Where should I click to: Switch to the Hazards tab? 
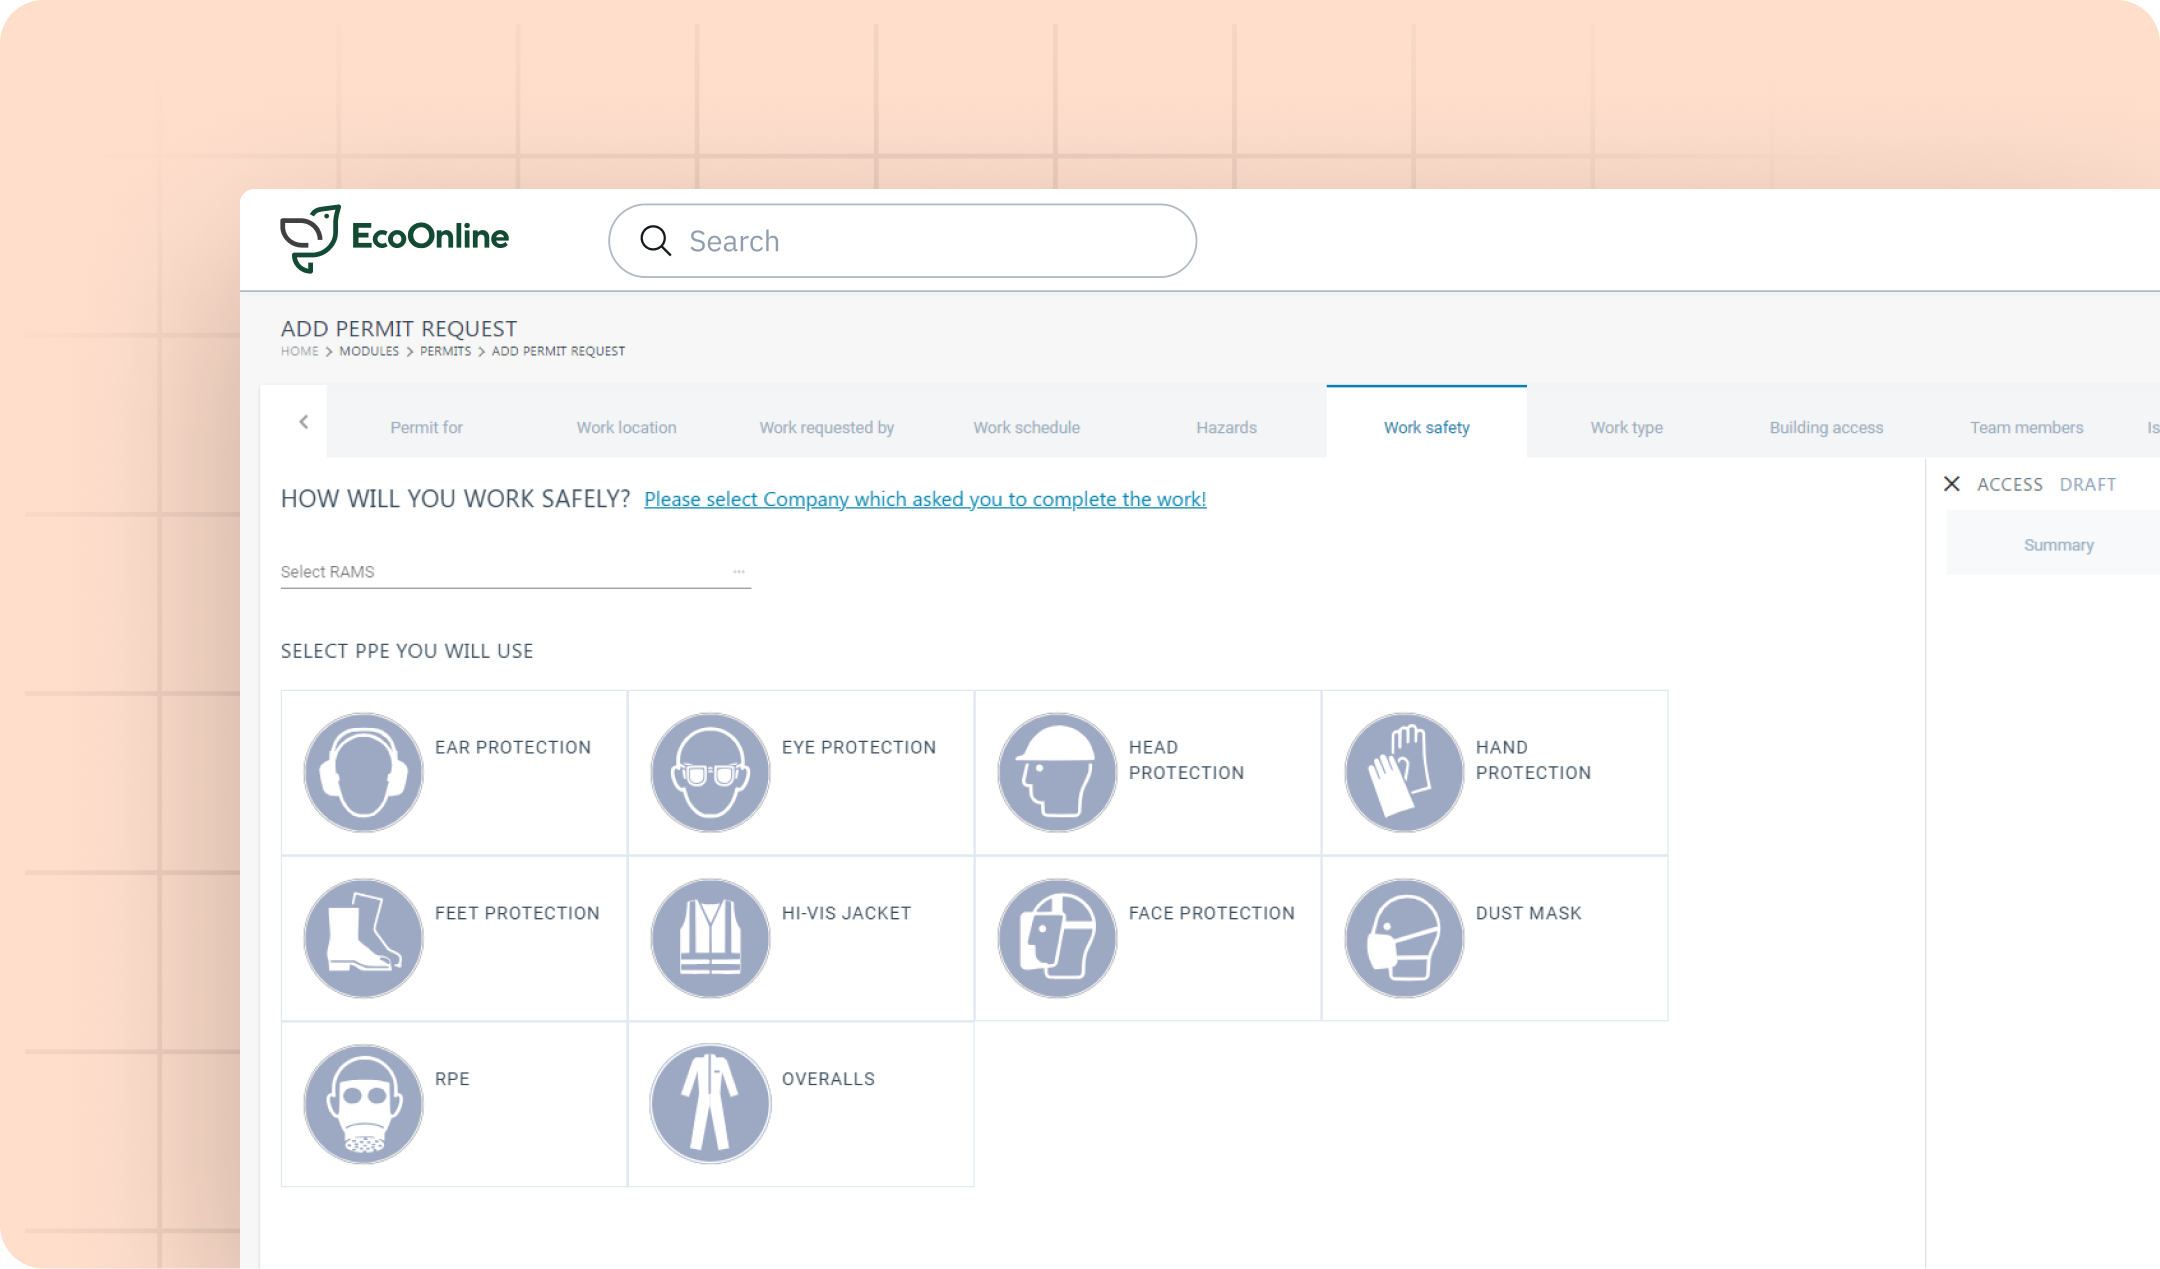(1226, 427)
